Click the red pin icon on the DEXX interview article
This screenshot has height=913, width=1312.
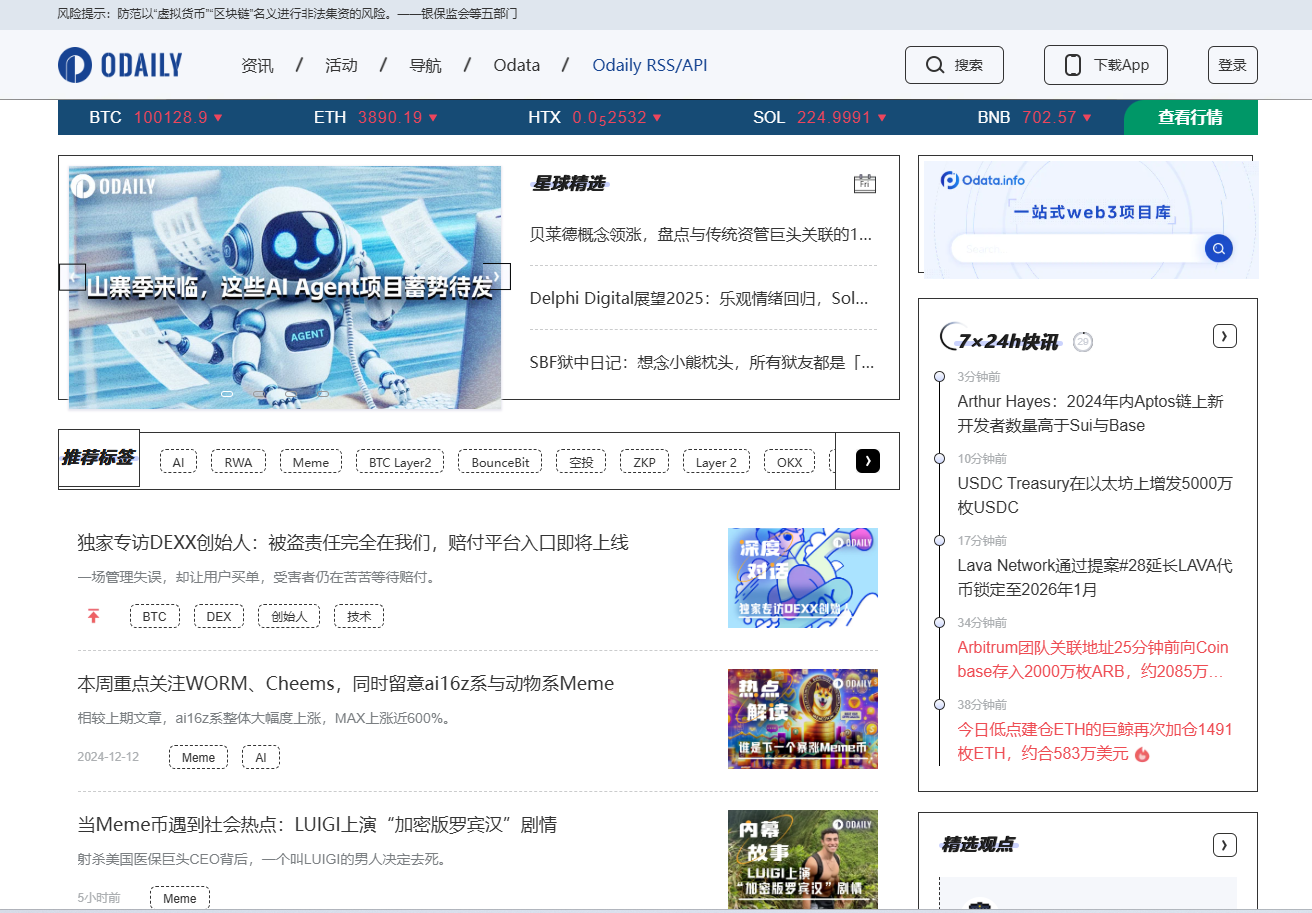(93, 617)
